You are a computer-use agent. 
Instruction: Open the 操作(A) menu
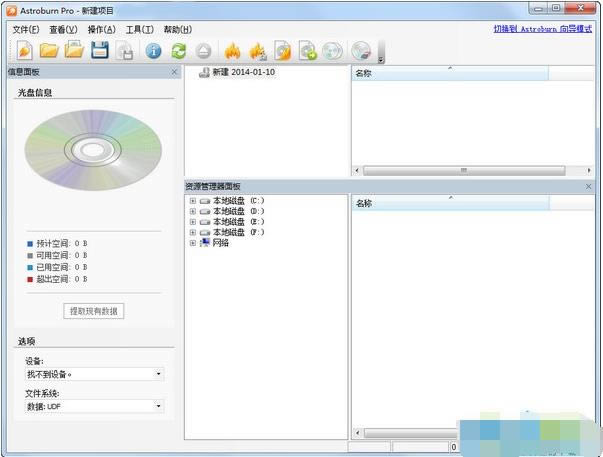tap(102, 30)
